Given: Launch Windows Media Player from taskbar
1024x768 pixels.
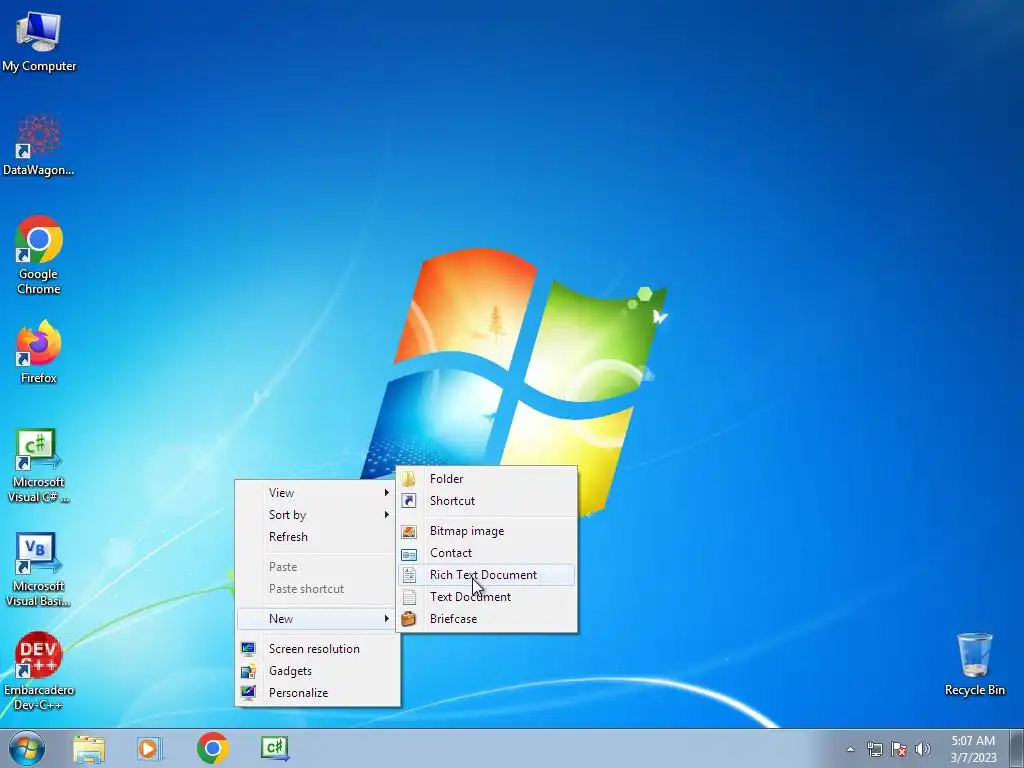Looking at the screenshot, I should pos(150,748).
